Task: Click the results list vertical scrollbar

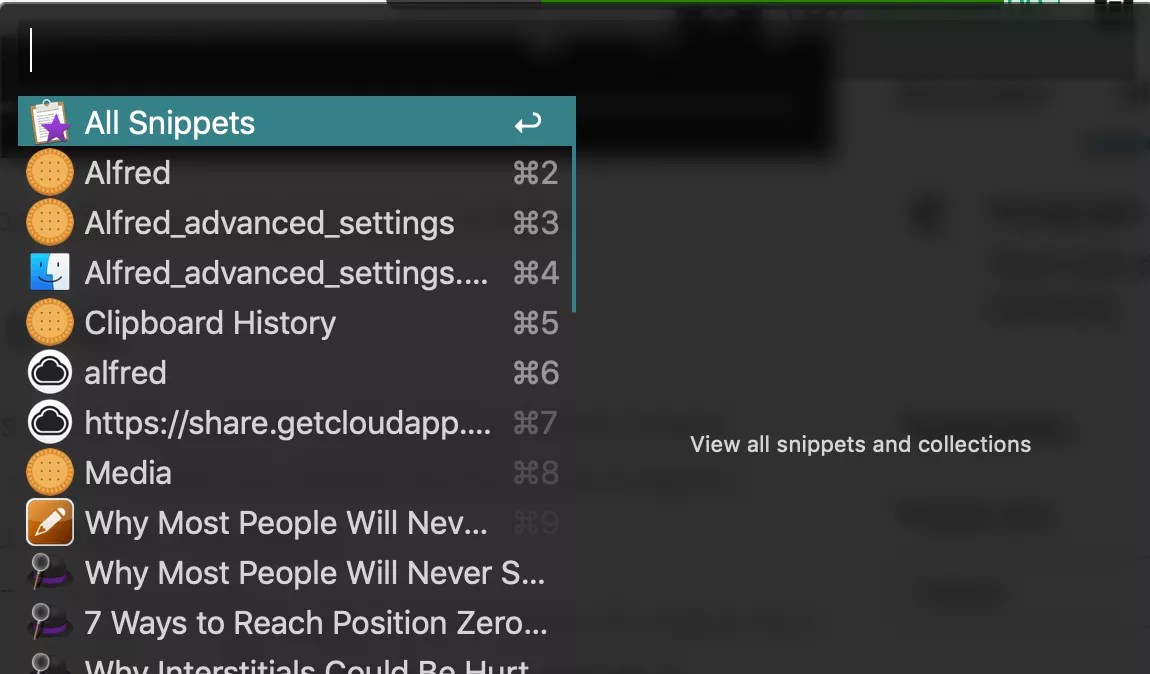Action: (573, 229)
